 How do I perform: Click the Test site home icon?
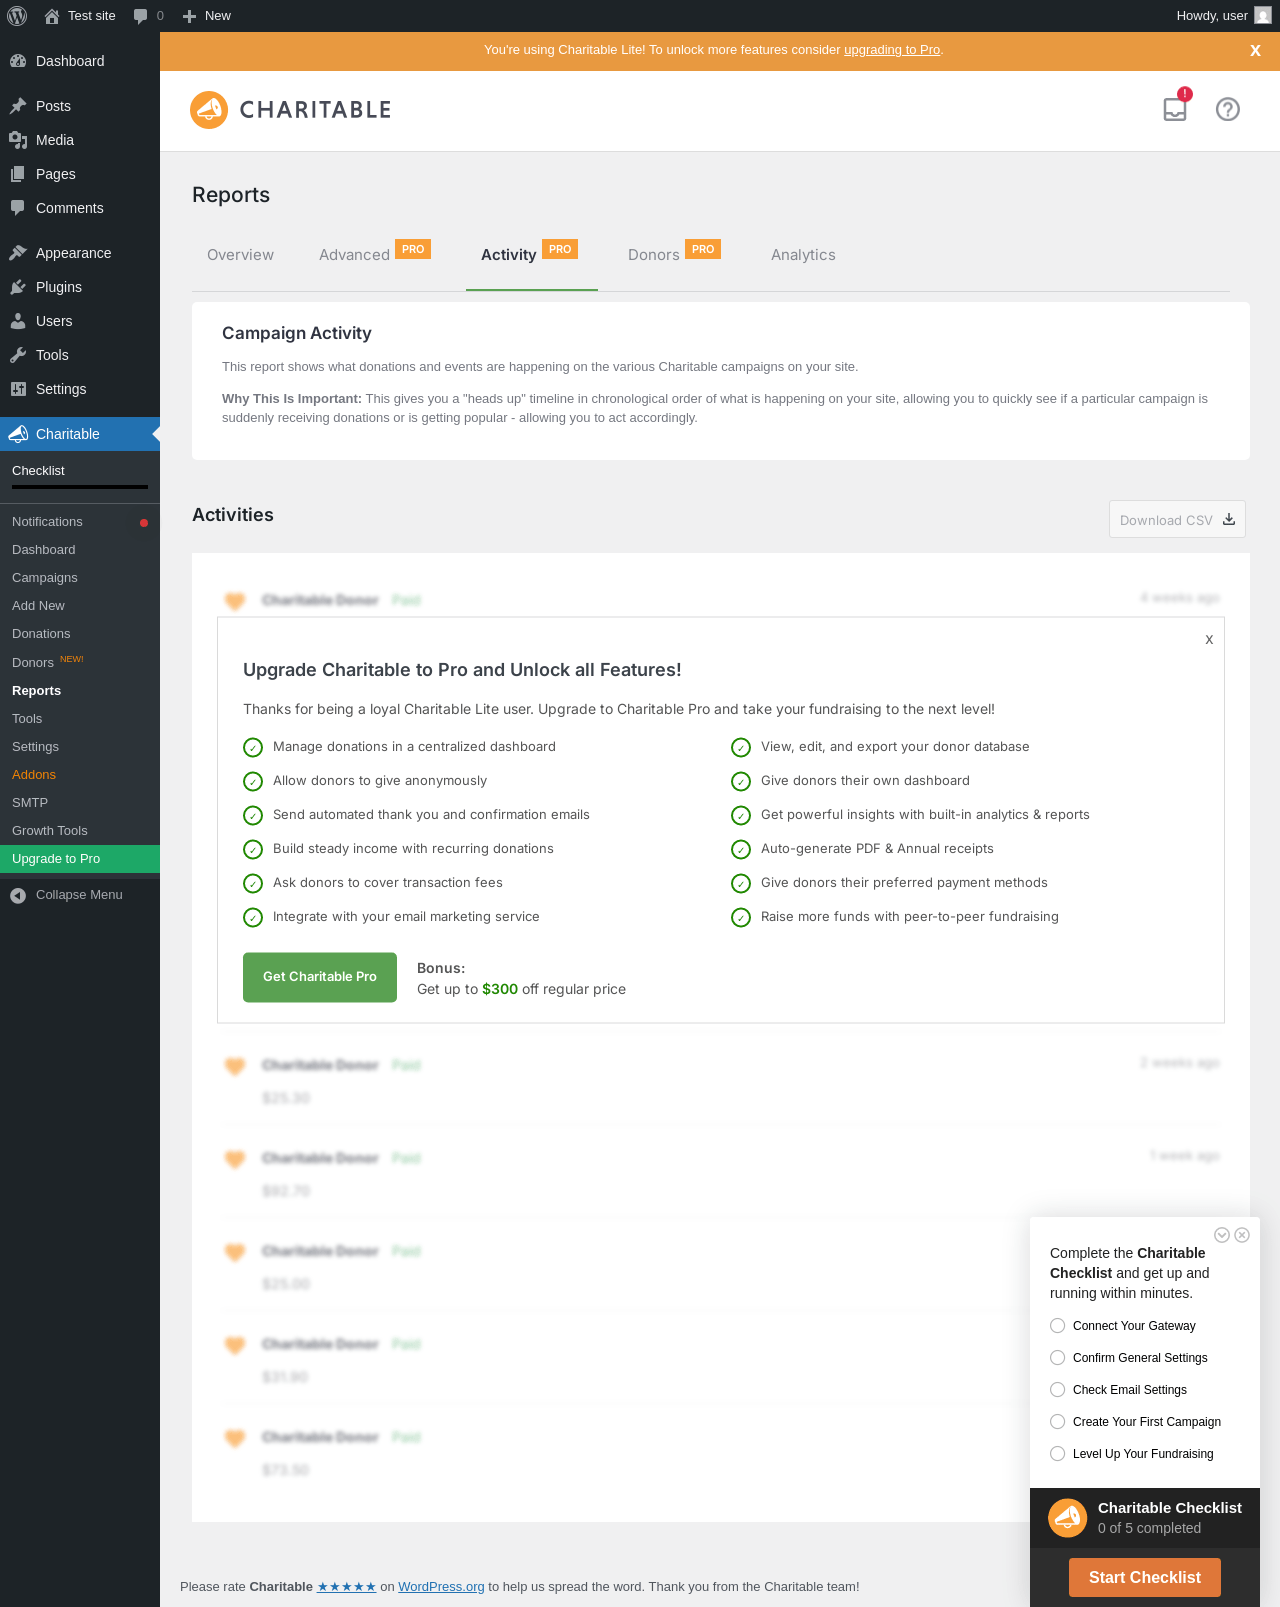52,16
